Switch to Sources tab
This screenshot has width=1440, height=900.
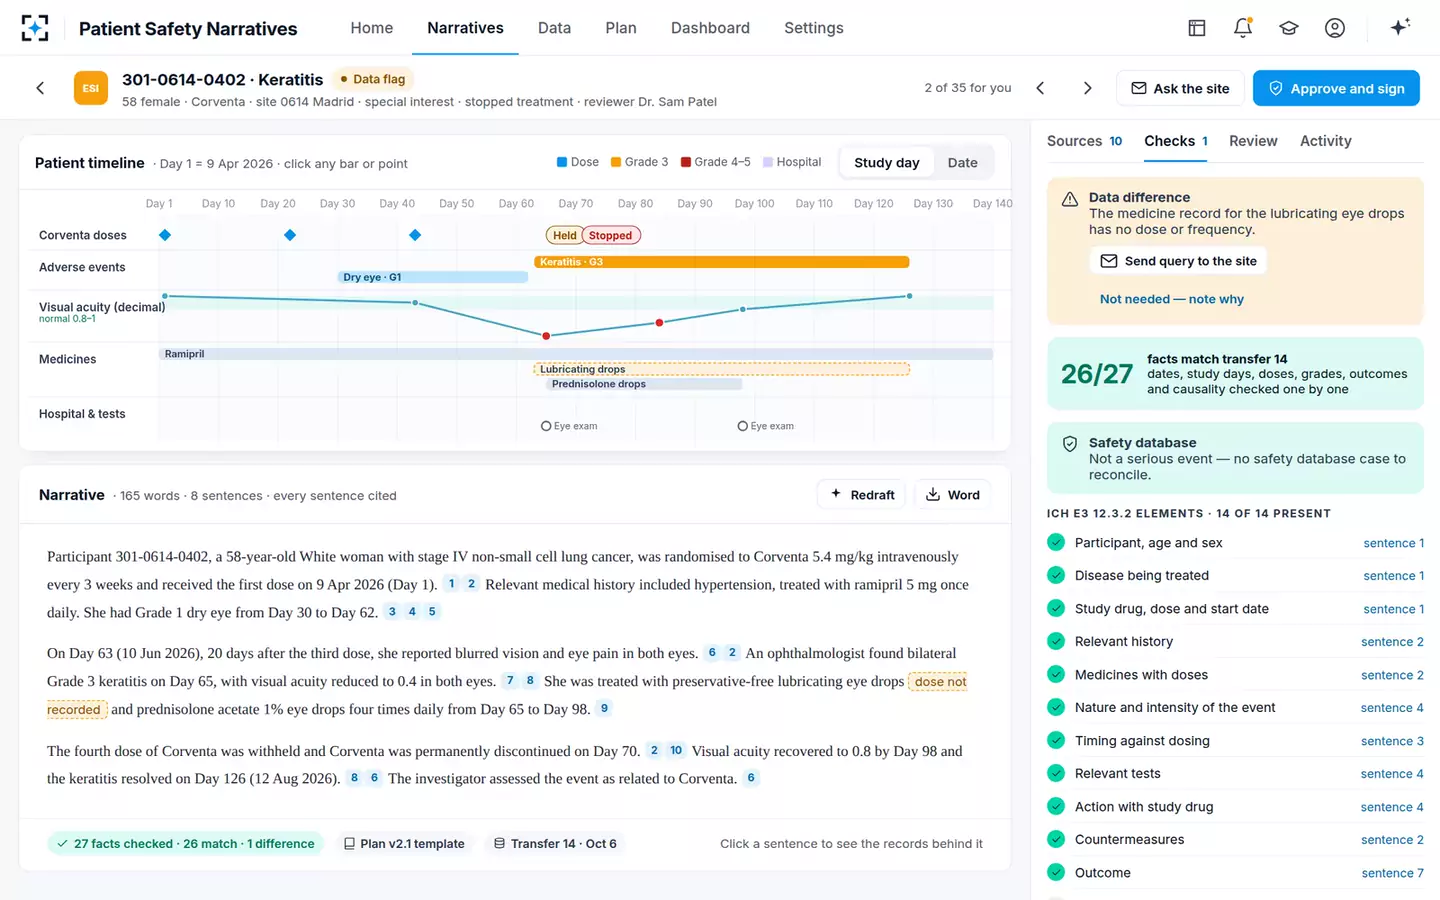[1084, 141]
